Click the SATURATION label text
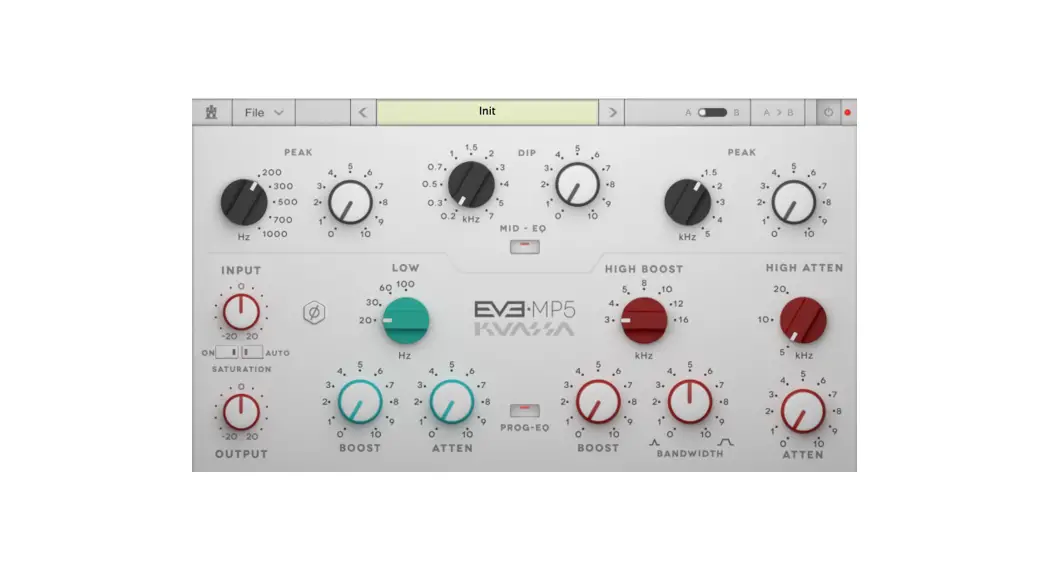 [x=242, y=369]
